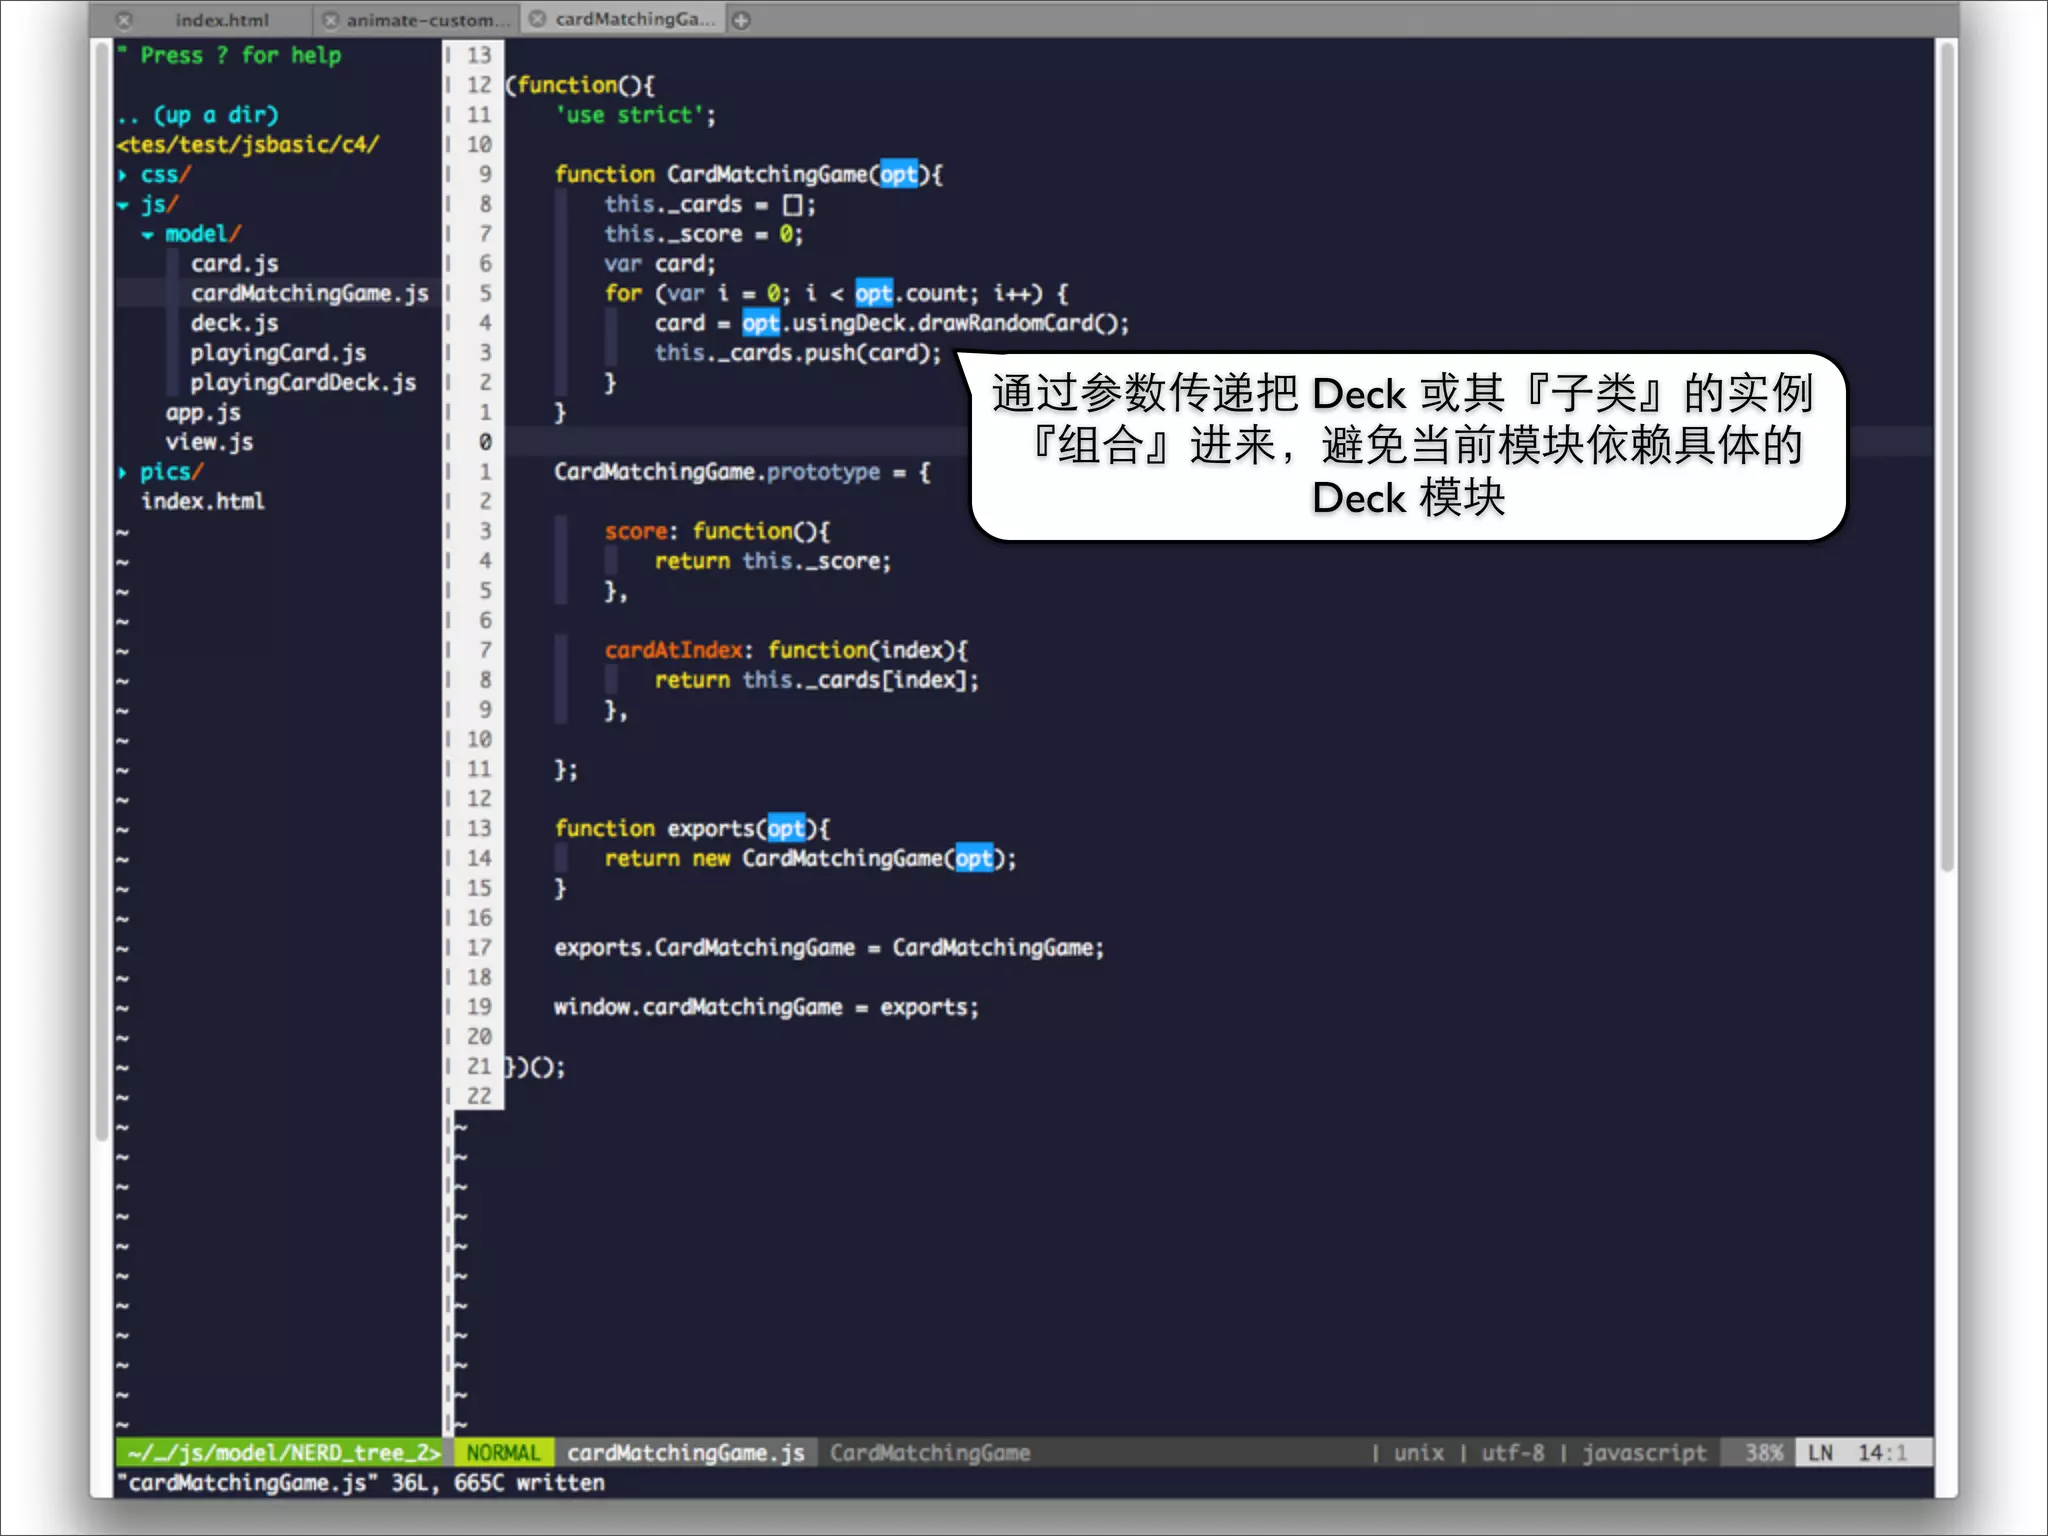This screenshot has width=2048, height=1536.
Task: Collapse the model/ folder arrow
Action: coord(148,235)
